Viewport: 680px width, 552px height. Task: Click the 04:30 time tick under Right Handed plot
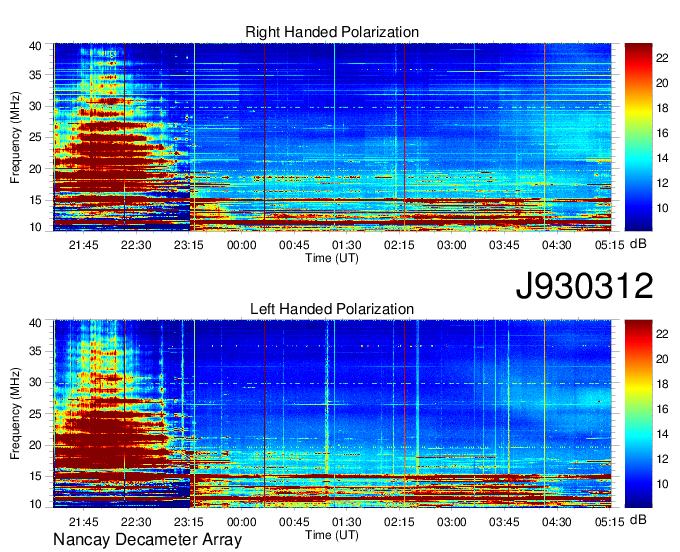557,245
